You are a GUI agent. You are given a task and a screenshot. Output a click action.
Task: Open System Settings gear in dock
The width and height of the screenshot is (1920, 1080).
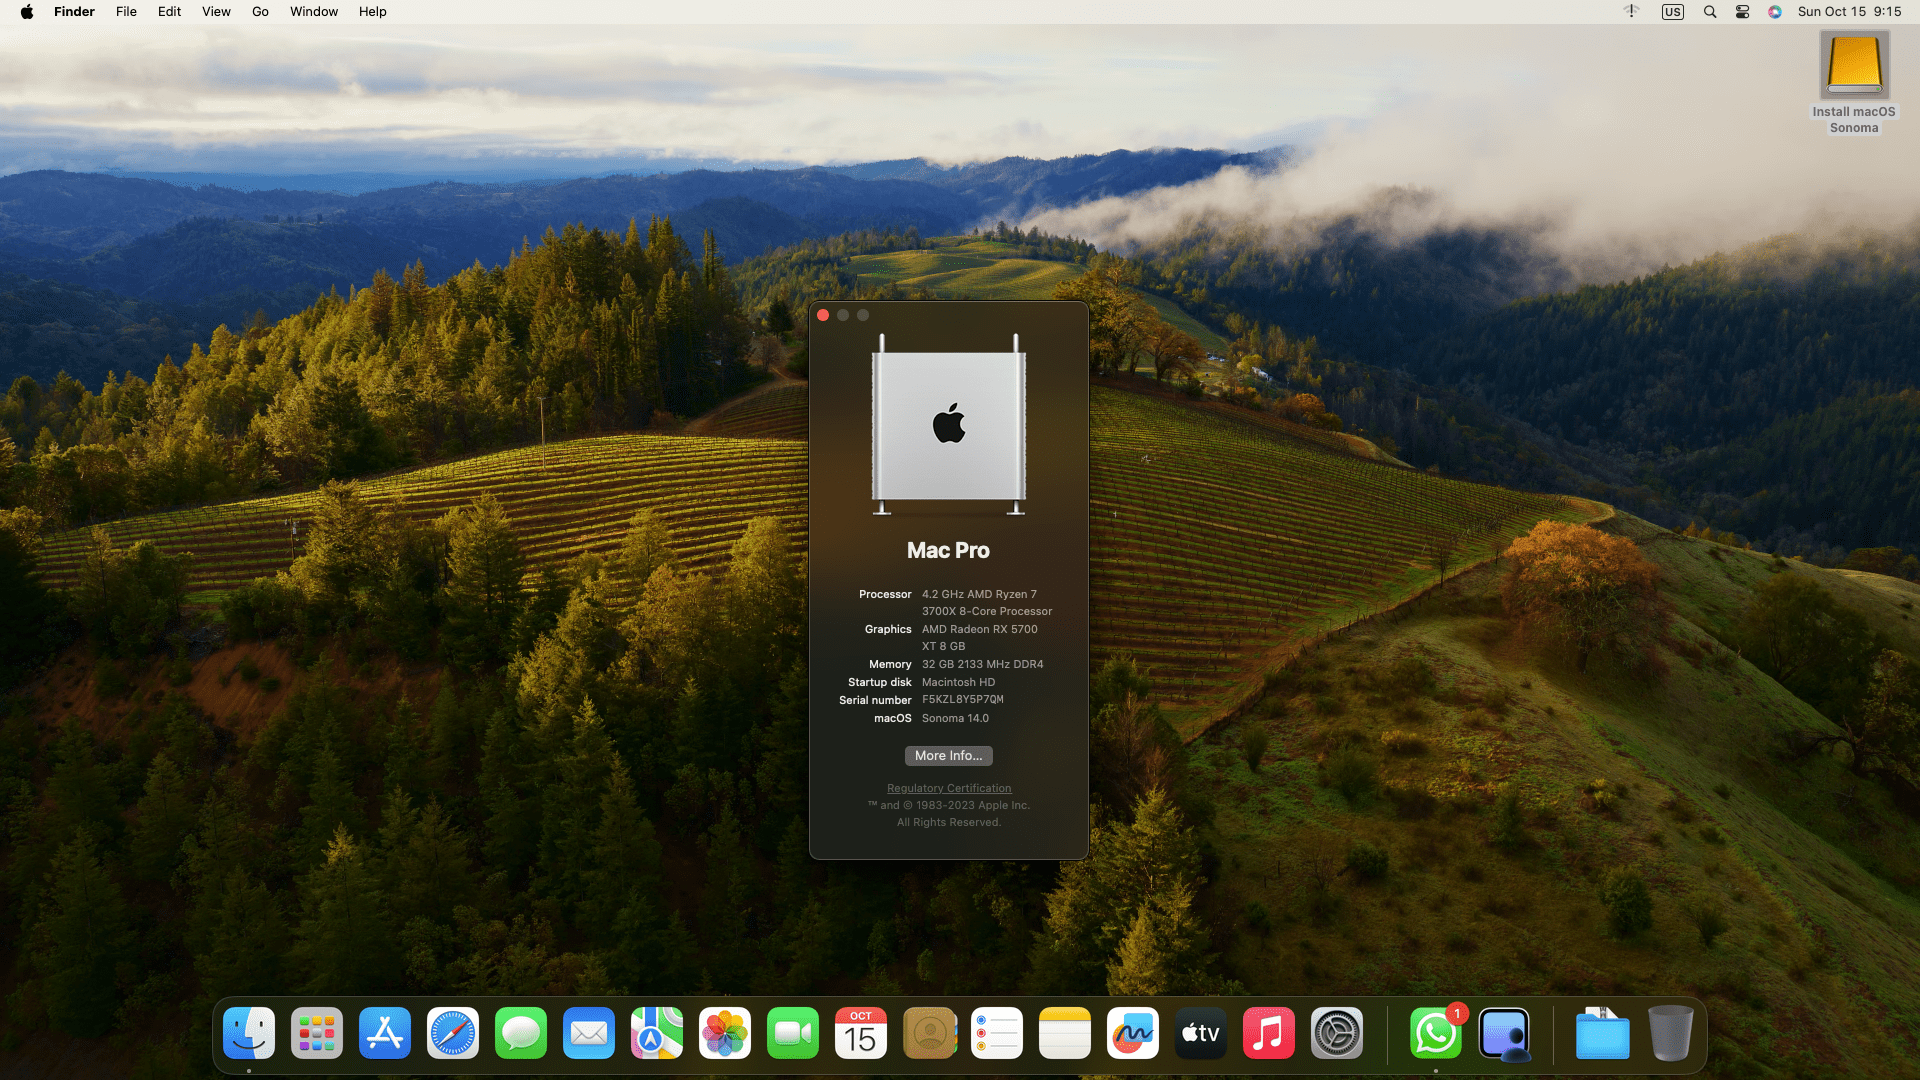click(1337, 1033)
